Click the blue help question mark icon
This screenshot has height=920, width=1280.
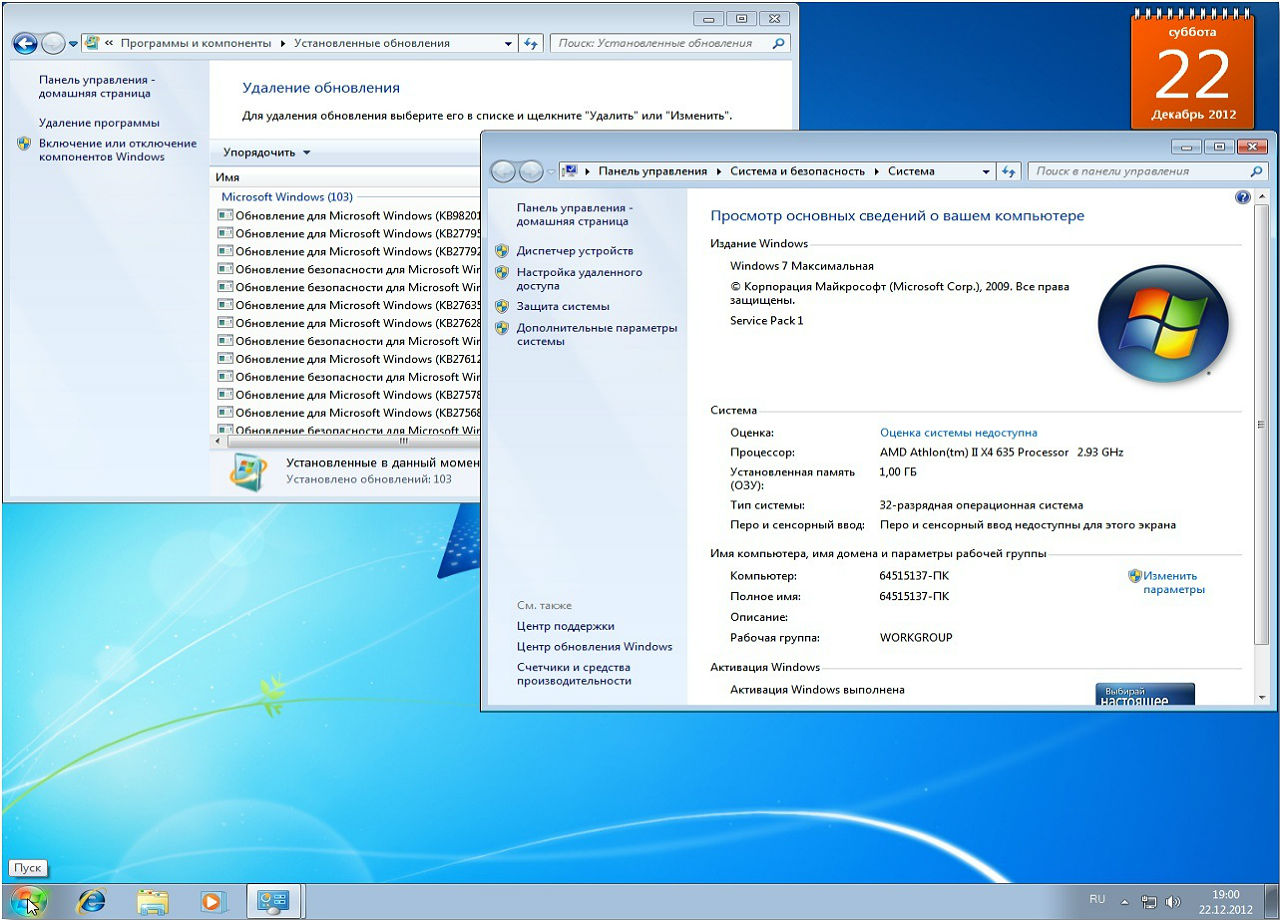1243,198
